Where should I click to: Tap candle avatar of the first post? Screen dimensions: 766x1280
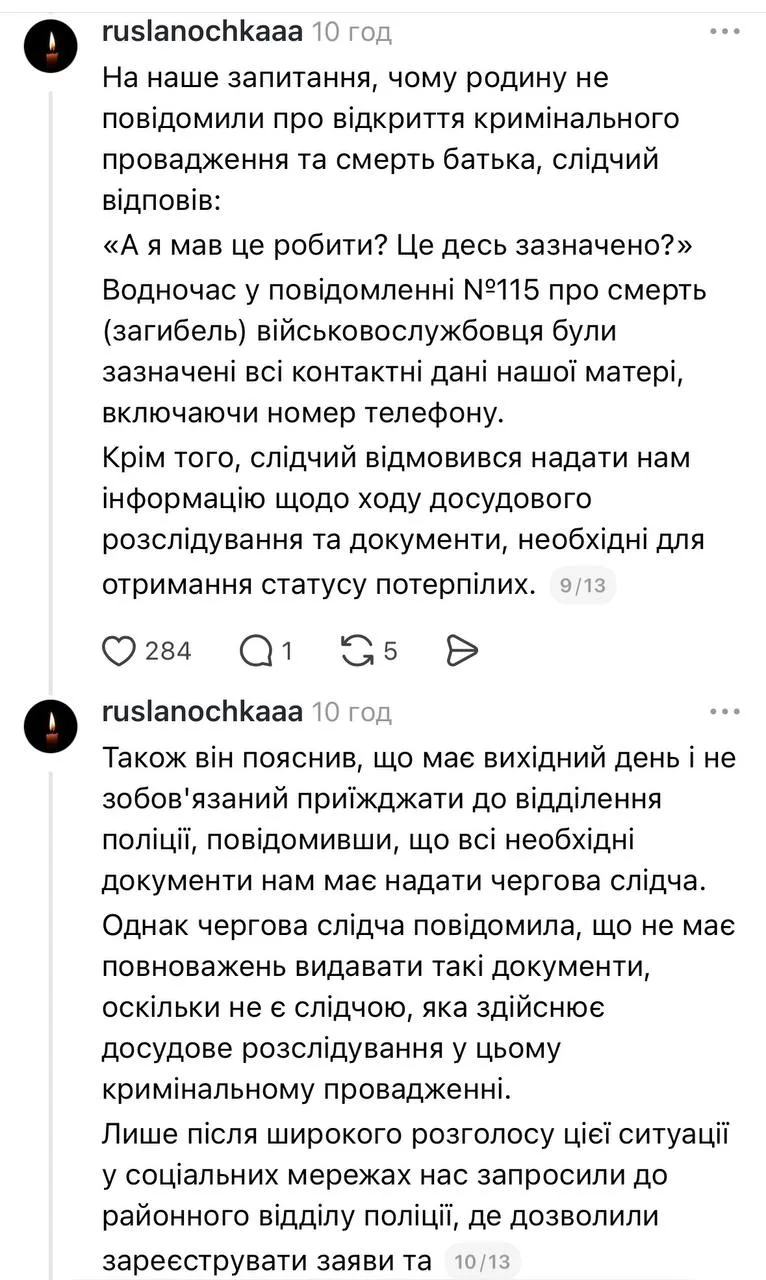point(50,46)
